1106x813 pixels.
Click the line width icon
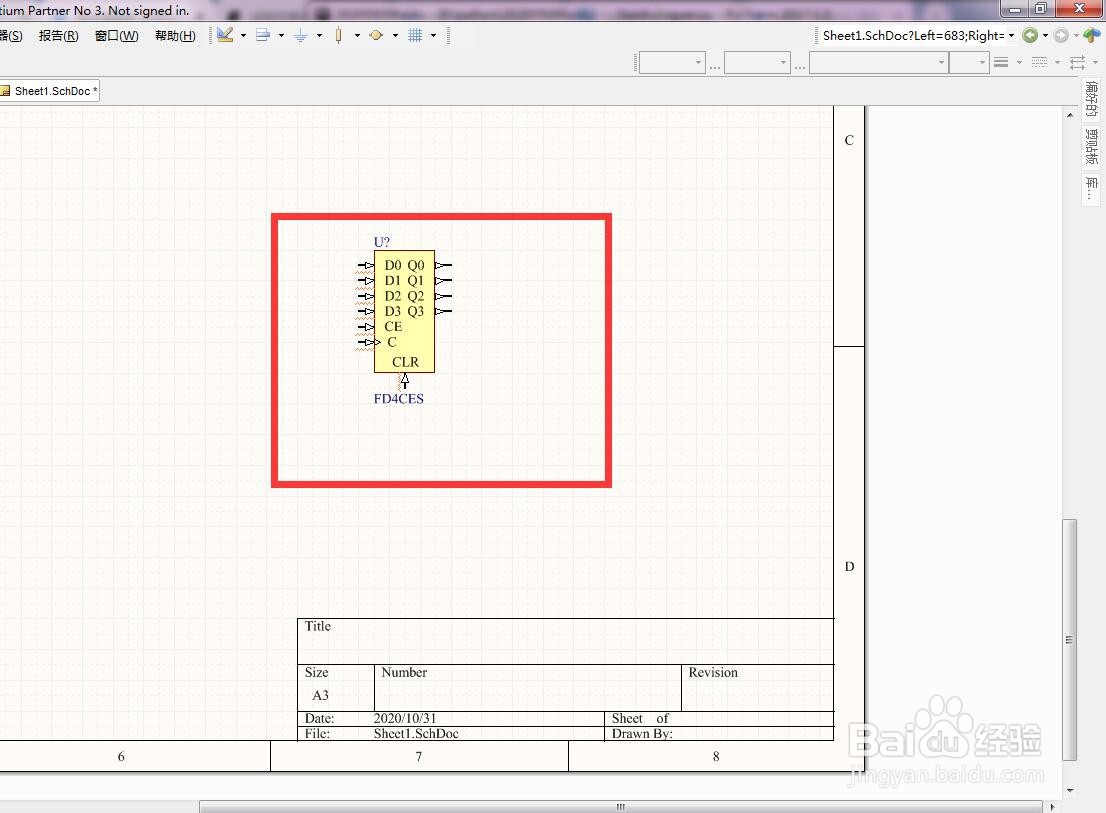[1001, 63]
